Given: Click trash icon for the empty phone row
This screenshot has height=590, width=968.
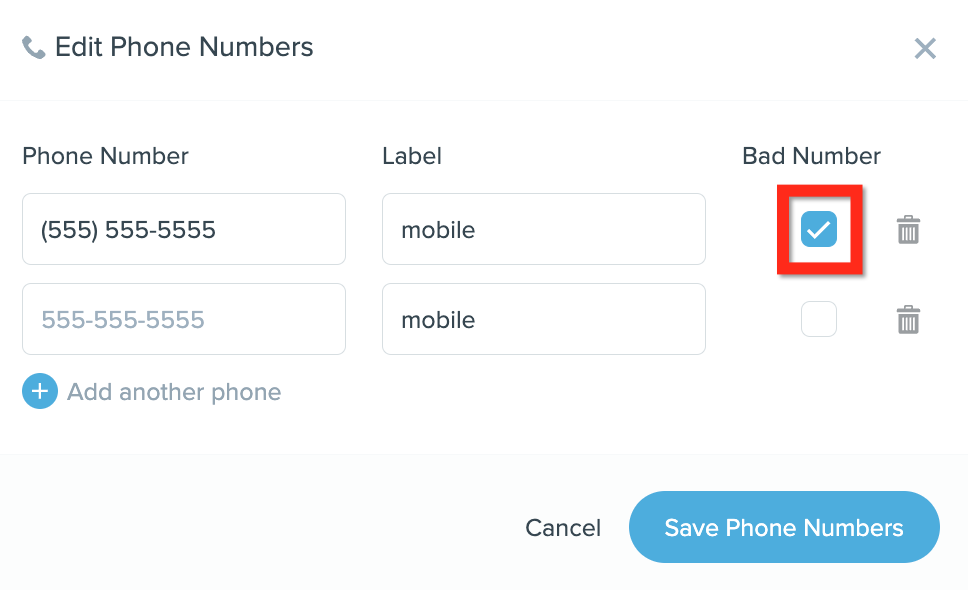Looking at the screenshot, I should [x=908, y=320].
